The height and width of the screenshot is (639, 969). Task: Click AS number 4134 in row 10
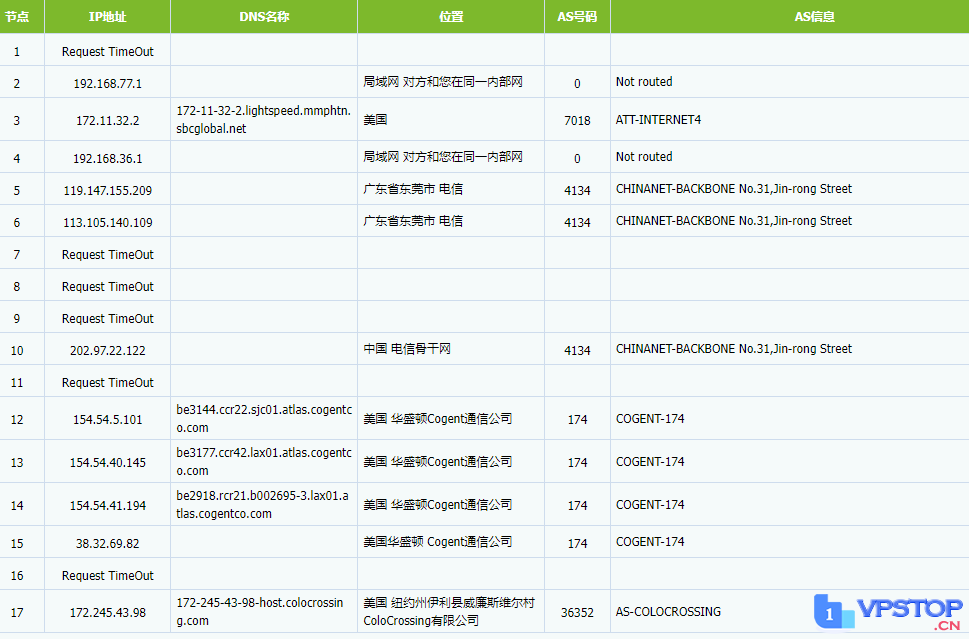(x=577, y=351)
